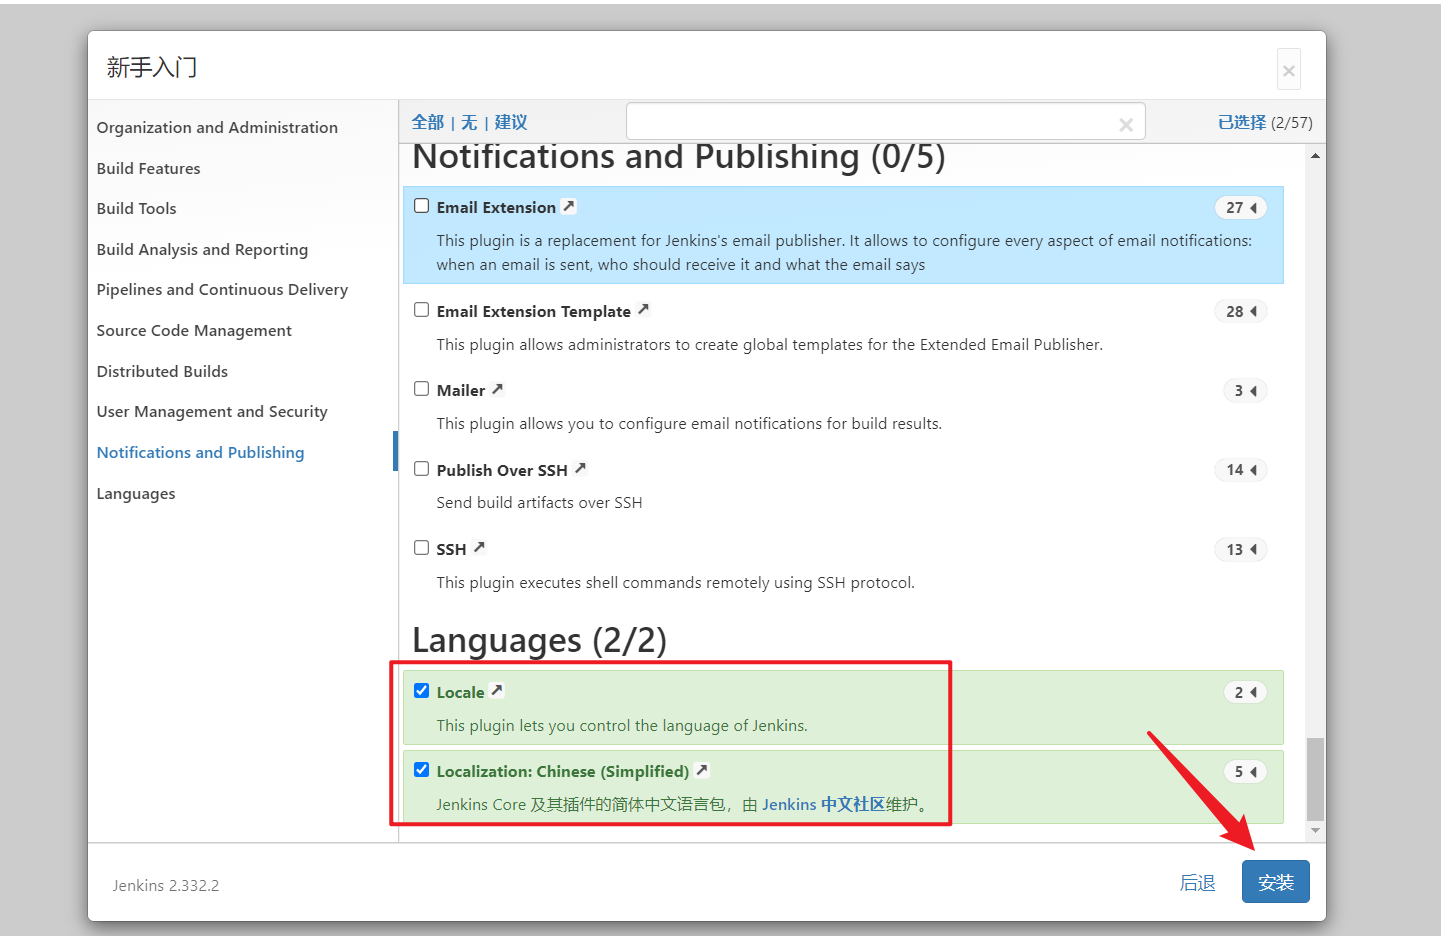
Task: Expand Locale dependencies badge 2
Action: [x=1245, y=692]
